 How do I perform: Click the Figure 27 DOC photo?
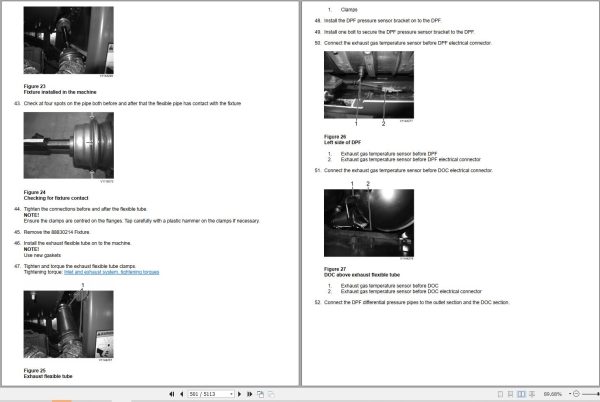(x=369, y=223)
